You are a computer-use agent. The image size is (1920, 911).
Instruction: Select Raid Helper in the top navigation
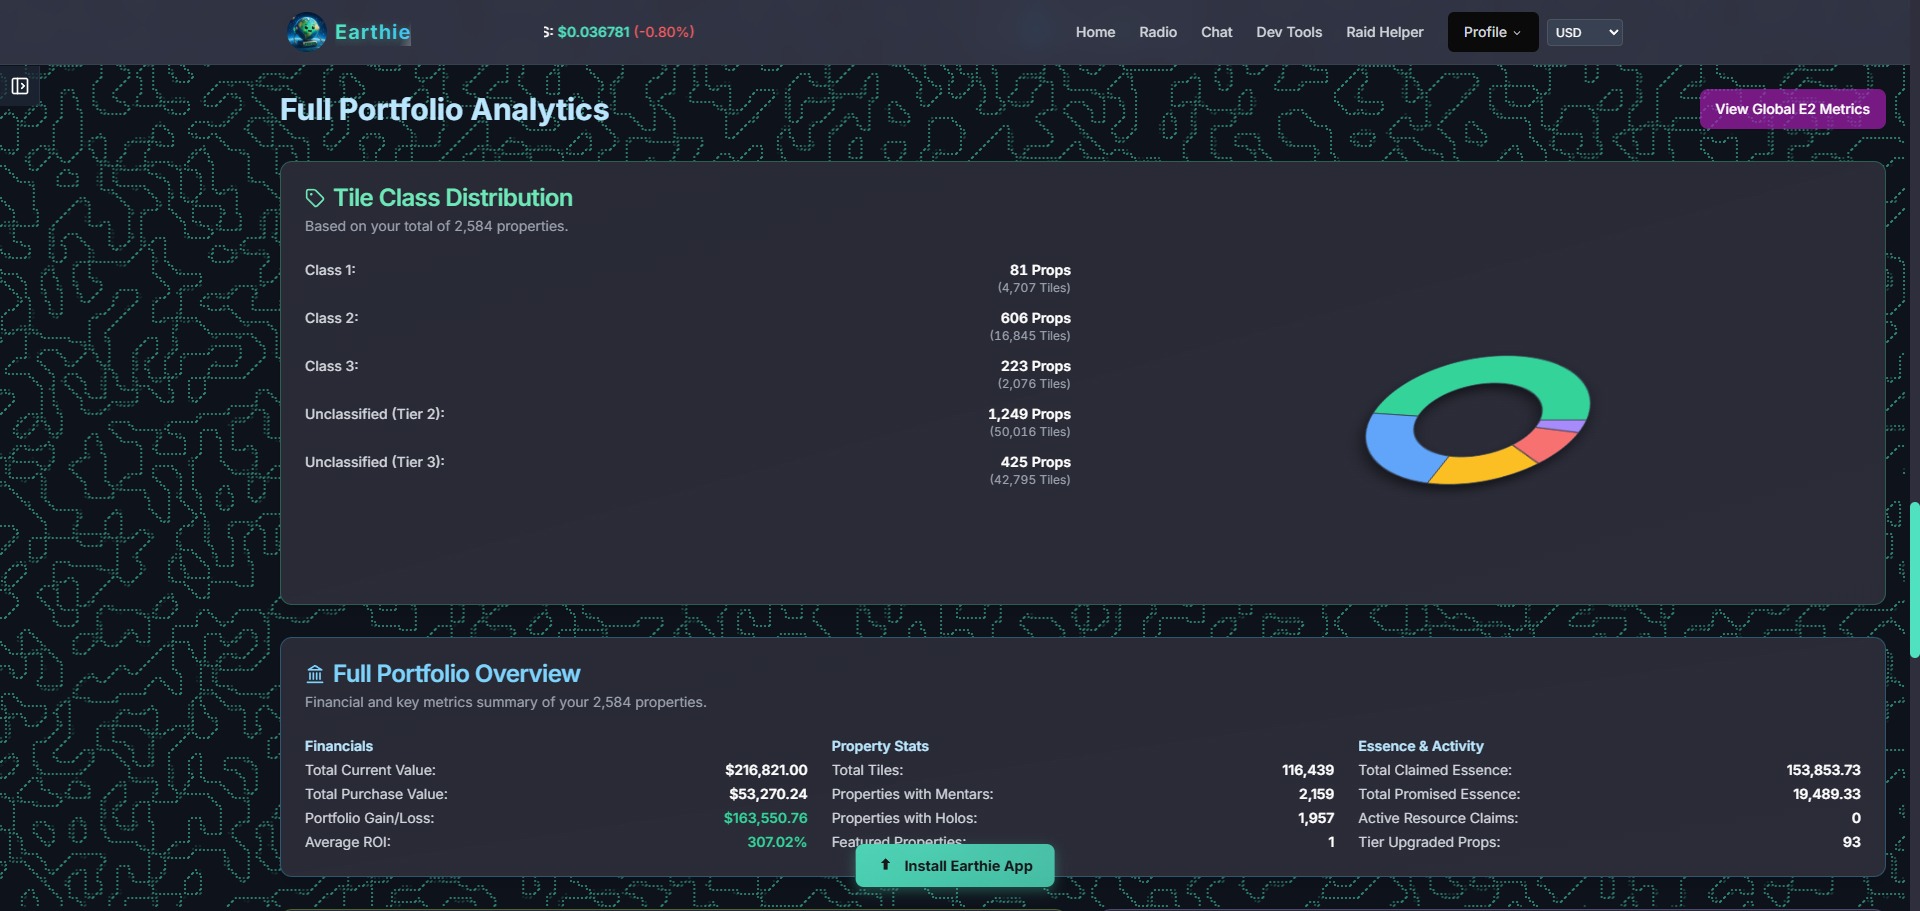(x=1384, y=32)
